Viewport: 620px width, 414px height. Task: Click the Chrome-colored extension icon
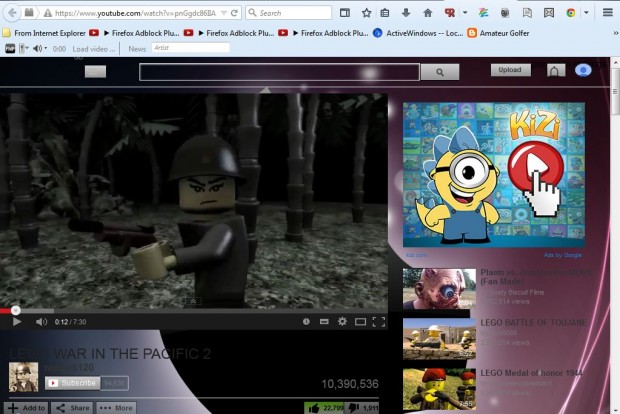571,13
